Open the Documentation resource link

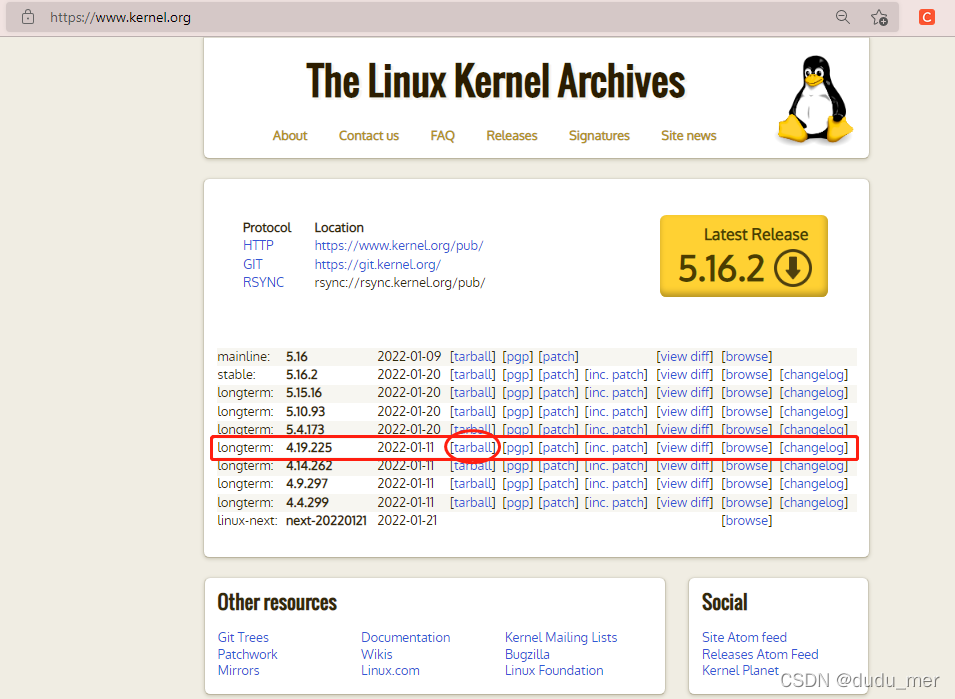click(406, 637)
